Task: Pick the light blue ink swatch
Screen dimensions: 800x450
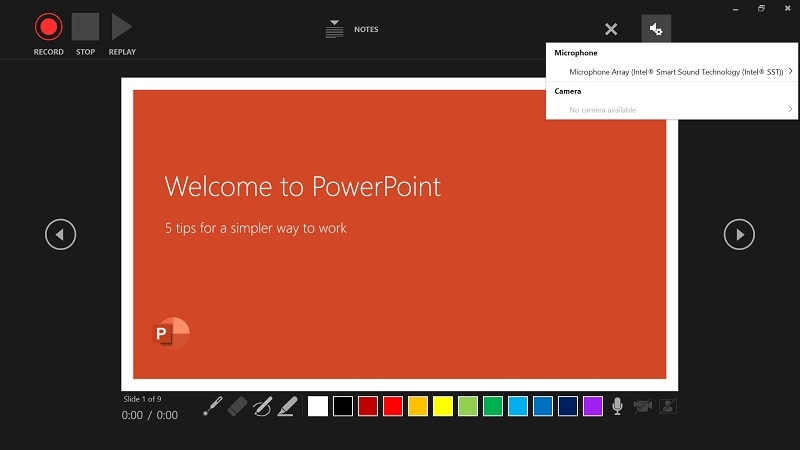Action: [x=517, y=406]
